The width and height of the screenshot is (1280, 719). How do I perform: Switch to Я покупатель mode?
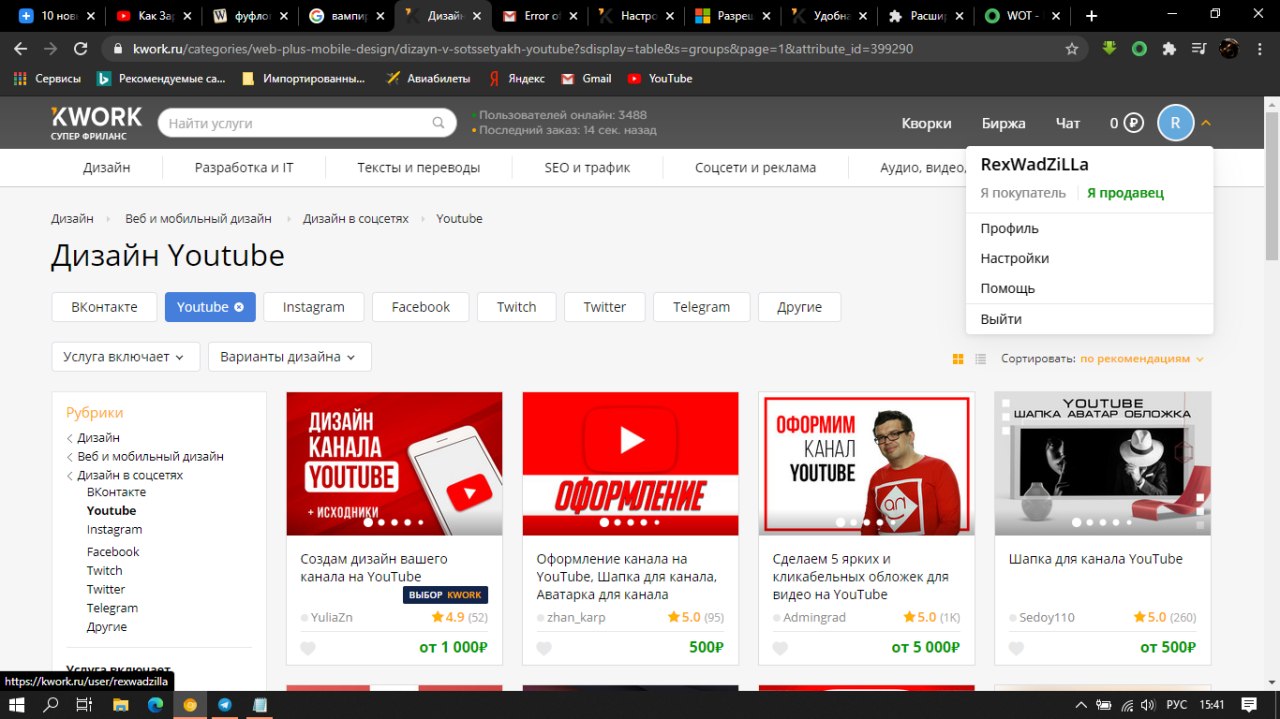tap(1023, 193)
